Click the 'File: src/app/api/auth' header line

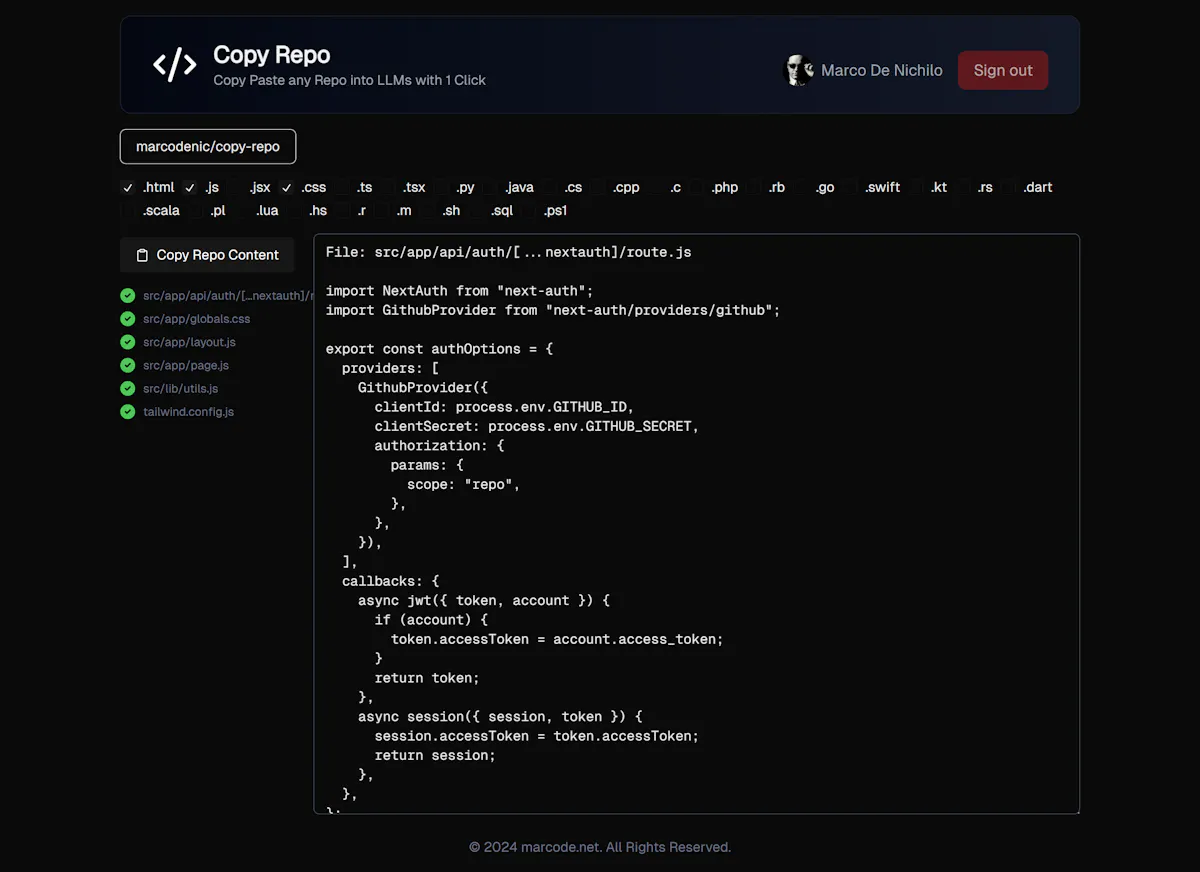click(508, 252)
